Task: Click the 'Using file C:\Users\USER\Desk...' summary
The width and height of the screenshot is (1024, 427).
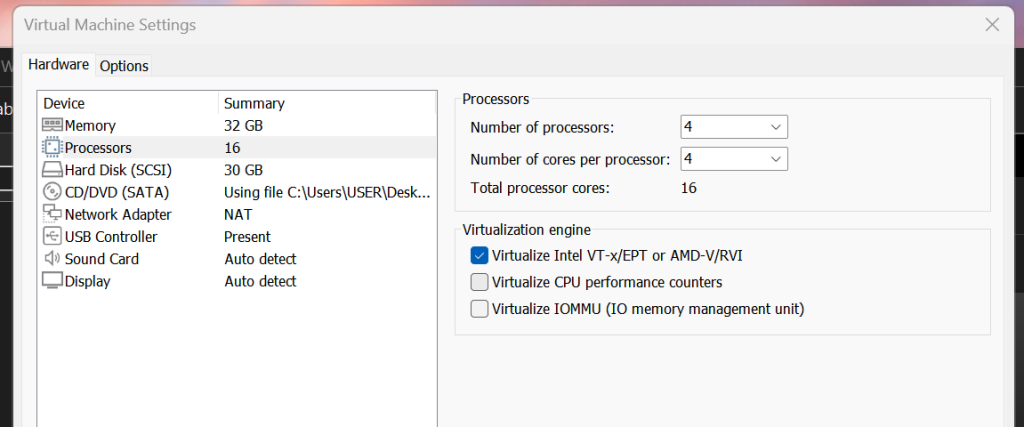Action: click(x=327, y=193)
